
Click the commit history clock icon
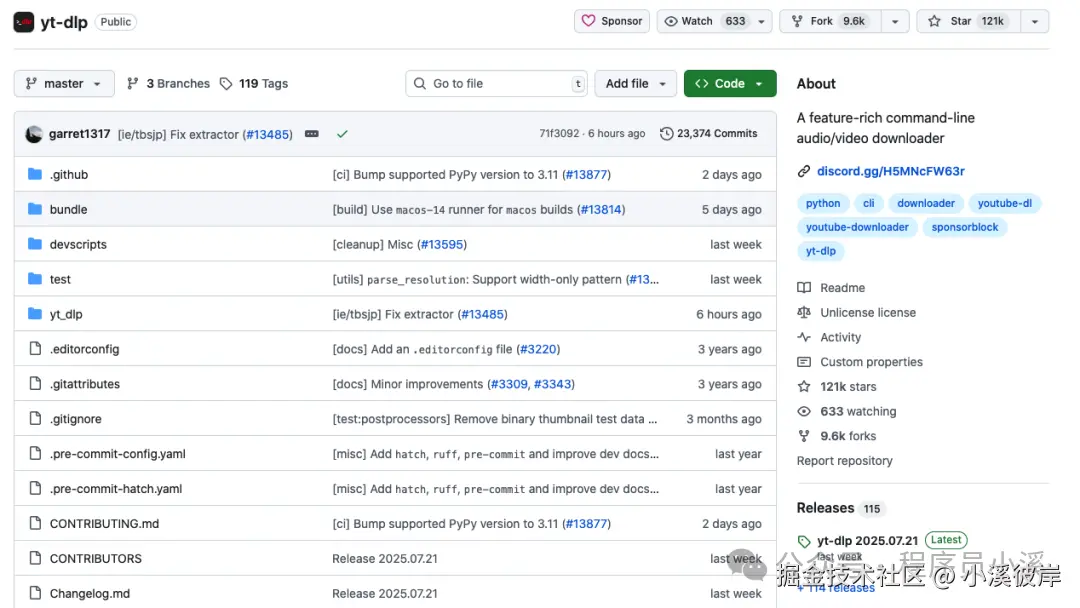pos(667,134)
